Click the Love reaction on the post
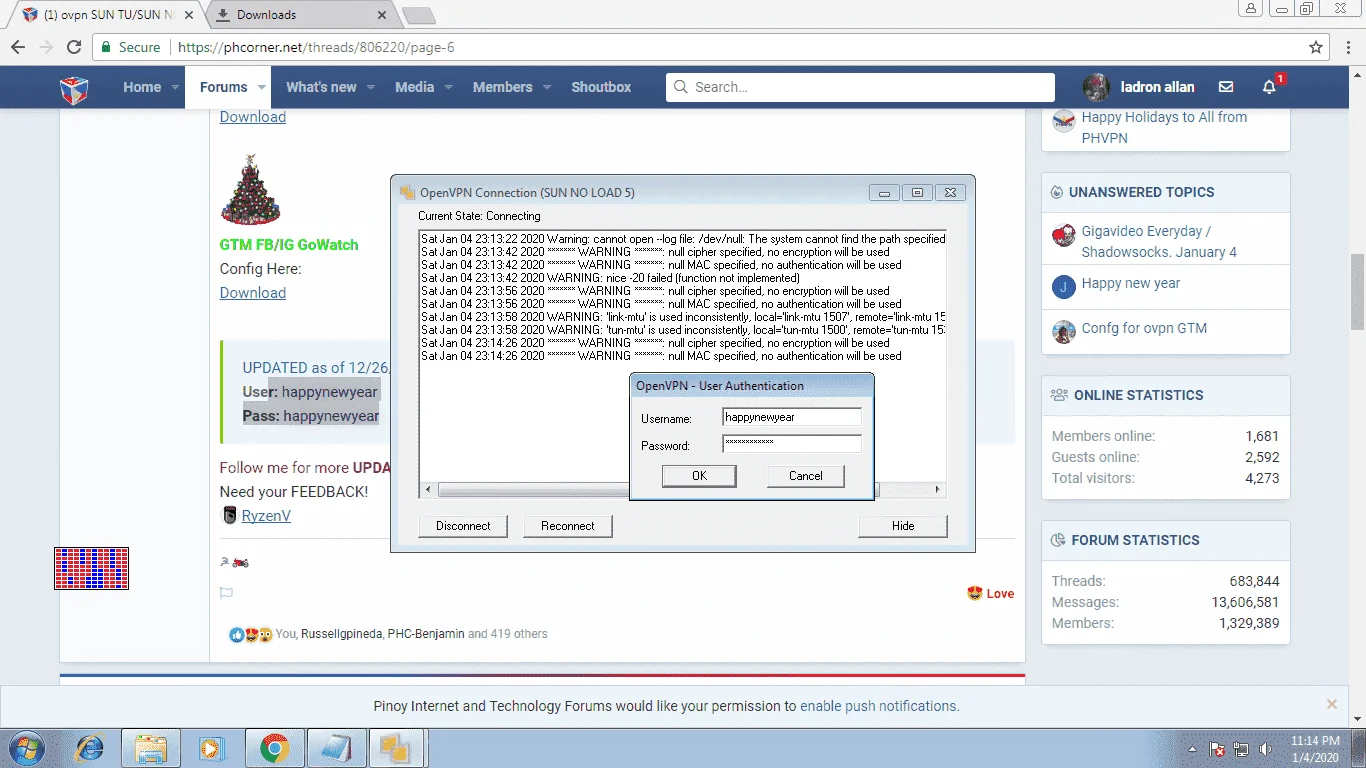The height and width of the screenshot is (768, 1366). 990,593
